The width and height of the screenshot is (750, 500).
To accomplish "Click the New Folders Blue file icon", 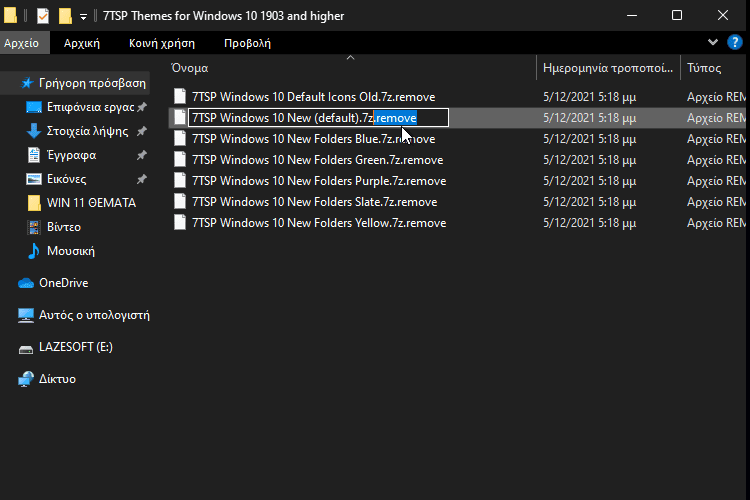I will click(180, 138).
